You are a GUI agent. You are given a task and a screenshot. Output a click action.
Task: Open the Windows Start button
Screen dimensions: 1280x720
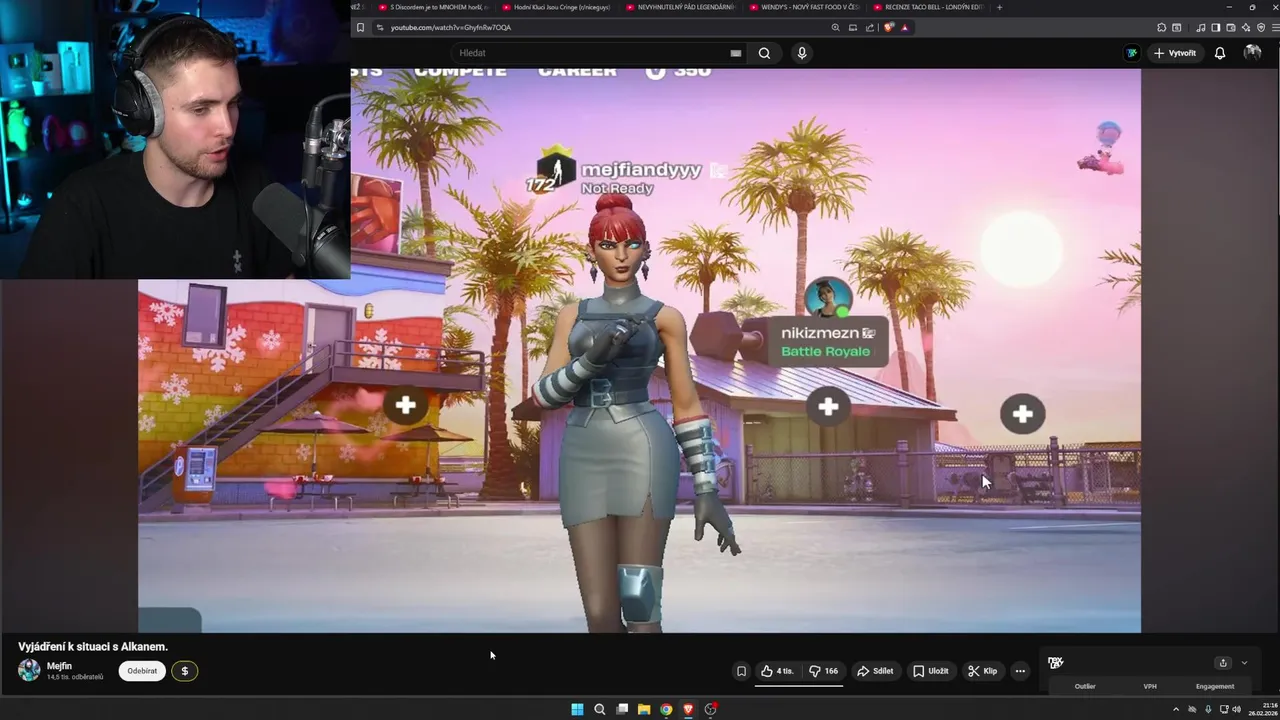point(577,709)
